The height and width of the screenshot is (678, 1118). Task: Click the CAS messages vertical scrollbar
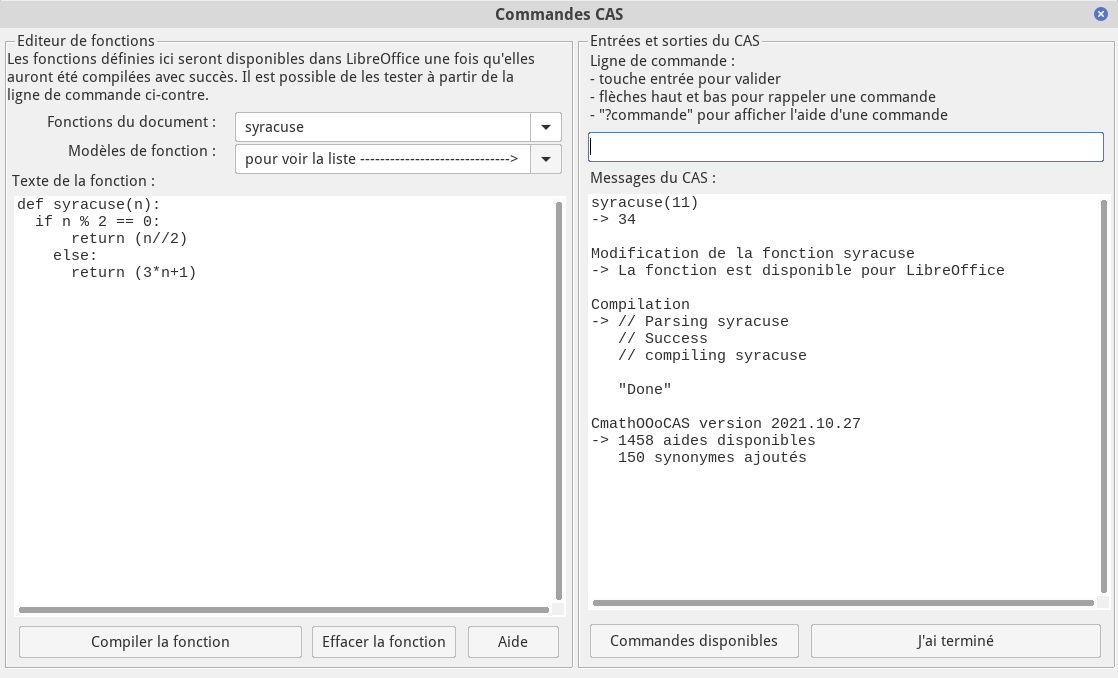click(1104, 396)
